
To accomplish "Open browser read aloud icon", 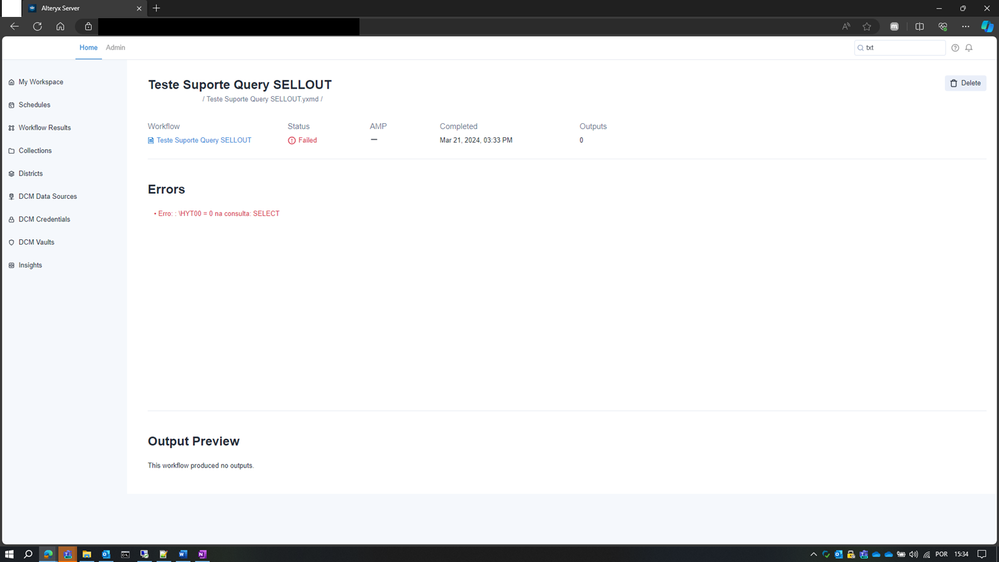I will pos(846,27).
